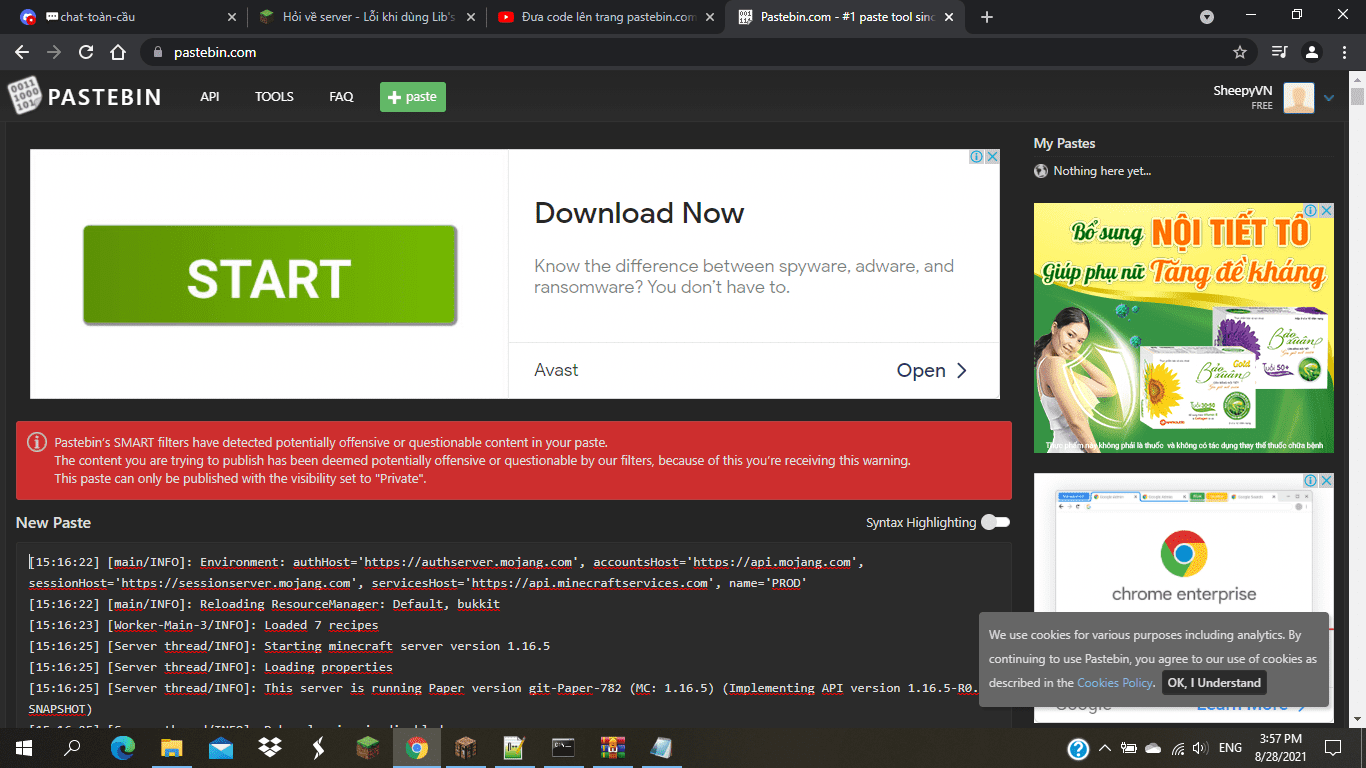Screen dimensions: 1366x768
Task: Open the FAQ menu item
Action: 341,97
